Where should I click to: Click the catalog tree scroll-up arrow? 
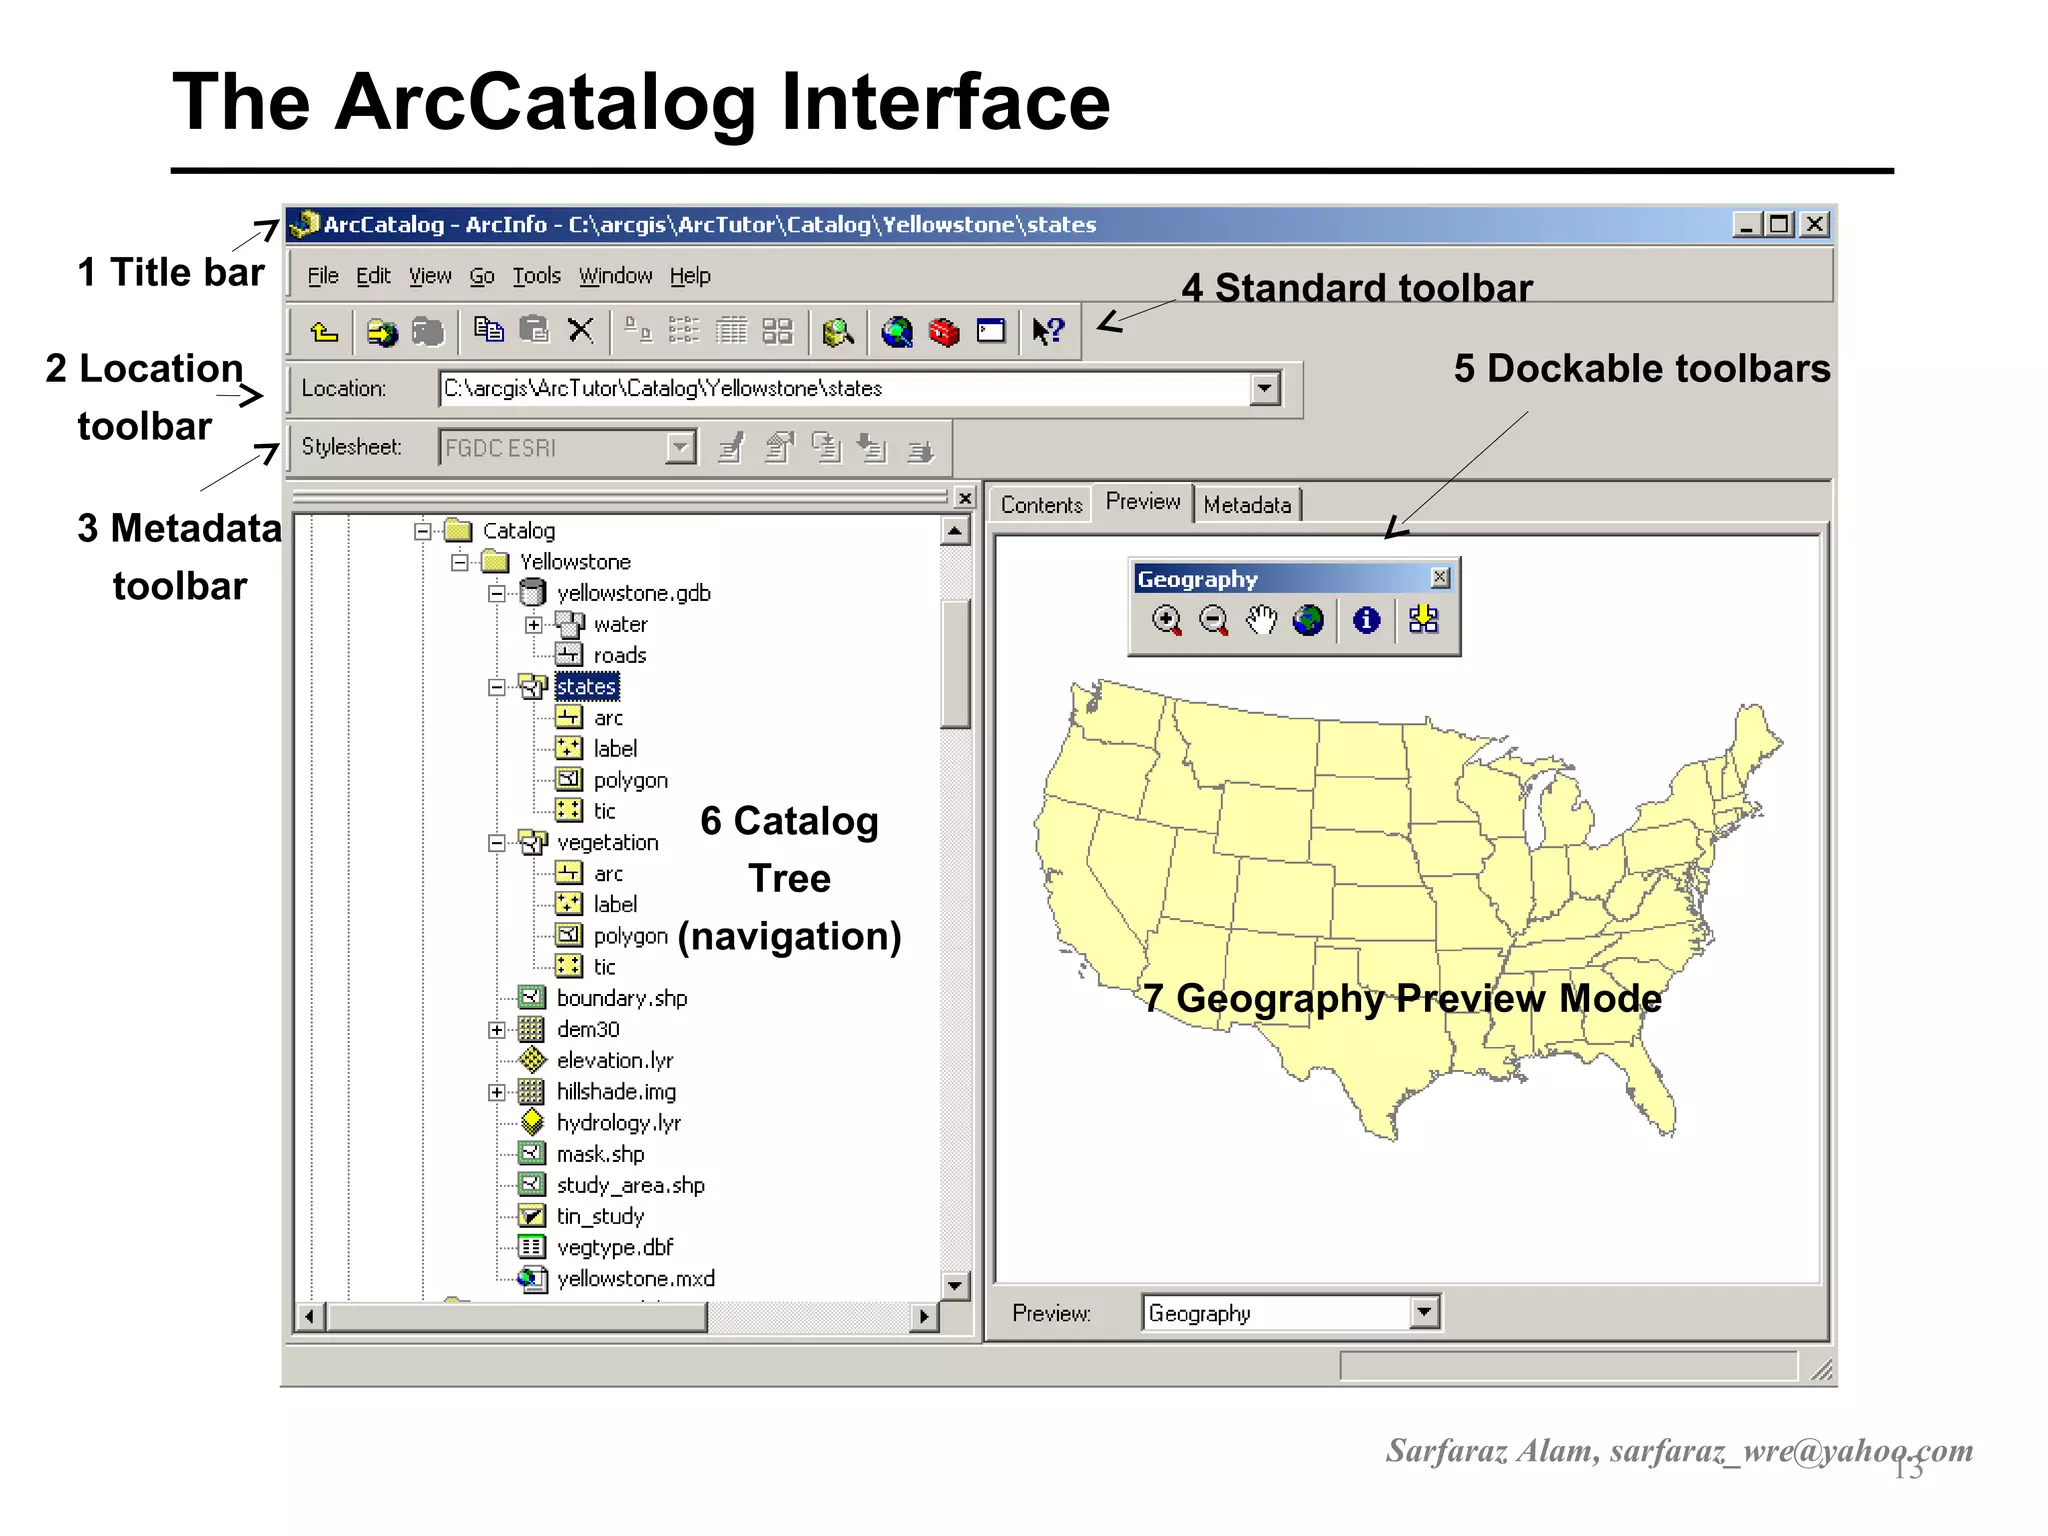tap(955, 531)
